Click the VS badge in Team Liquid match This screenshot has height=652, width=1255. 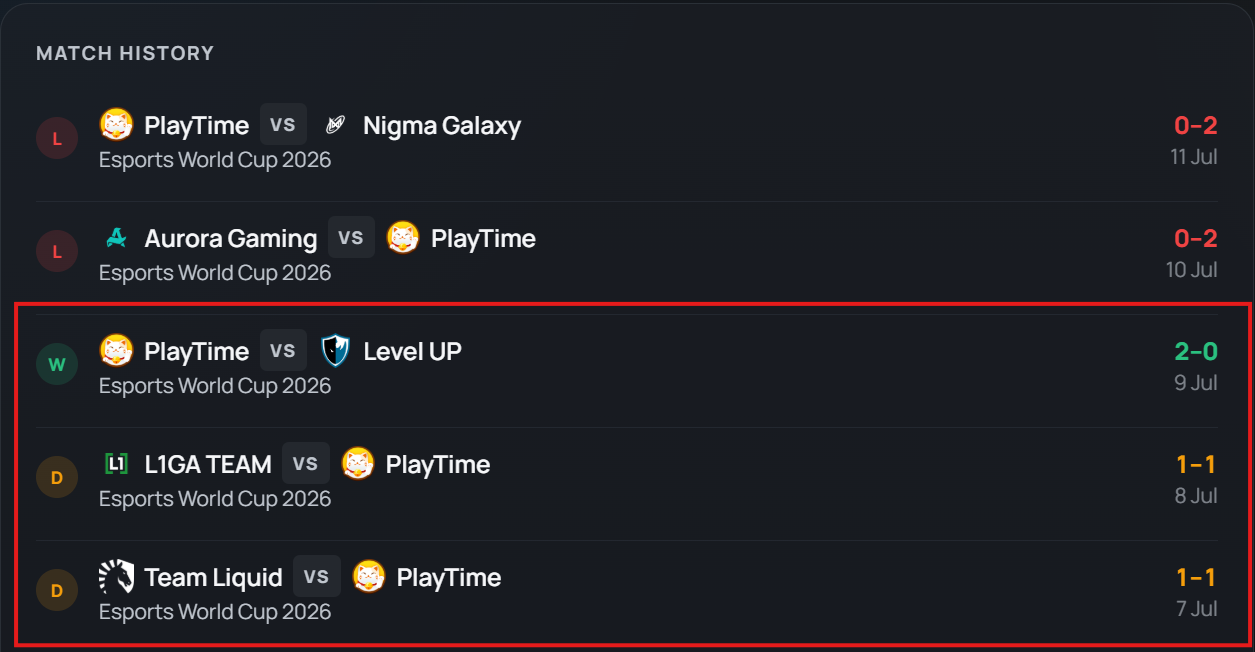tap(317, 577)
